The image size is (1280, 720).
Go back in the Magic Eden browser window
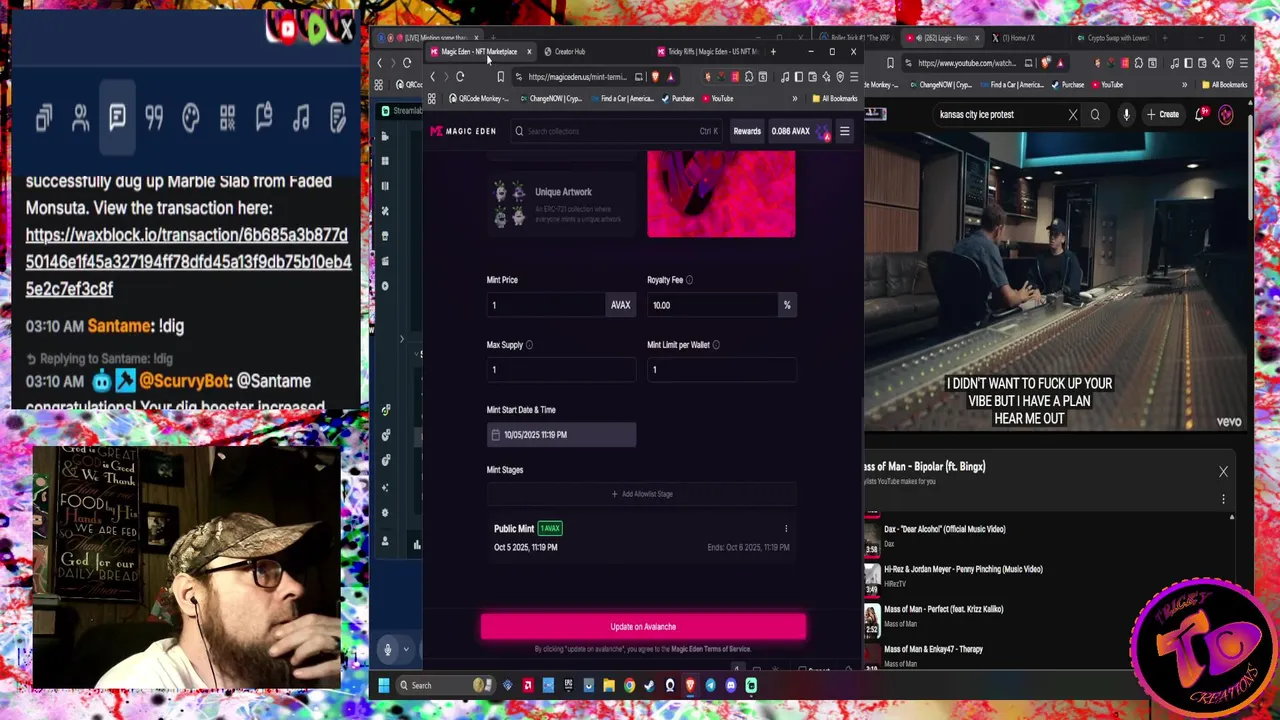coord(433,77)
